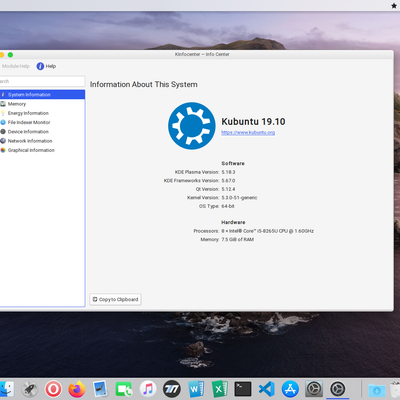Click the Processors Intel Core i5 value
The image size is (400, 400).
268,231
